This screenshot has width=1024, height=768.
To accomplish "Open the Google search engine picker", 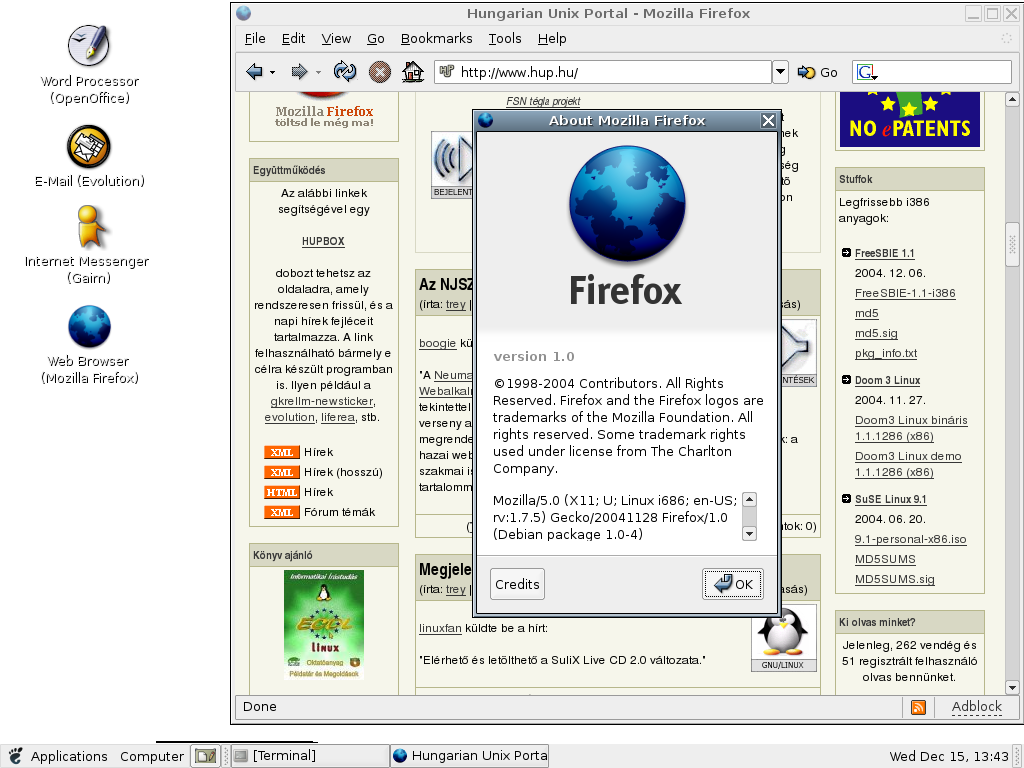I will point(867,72).
